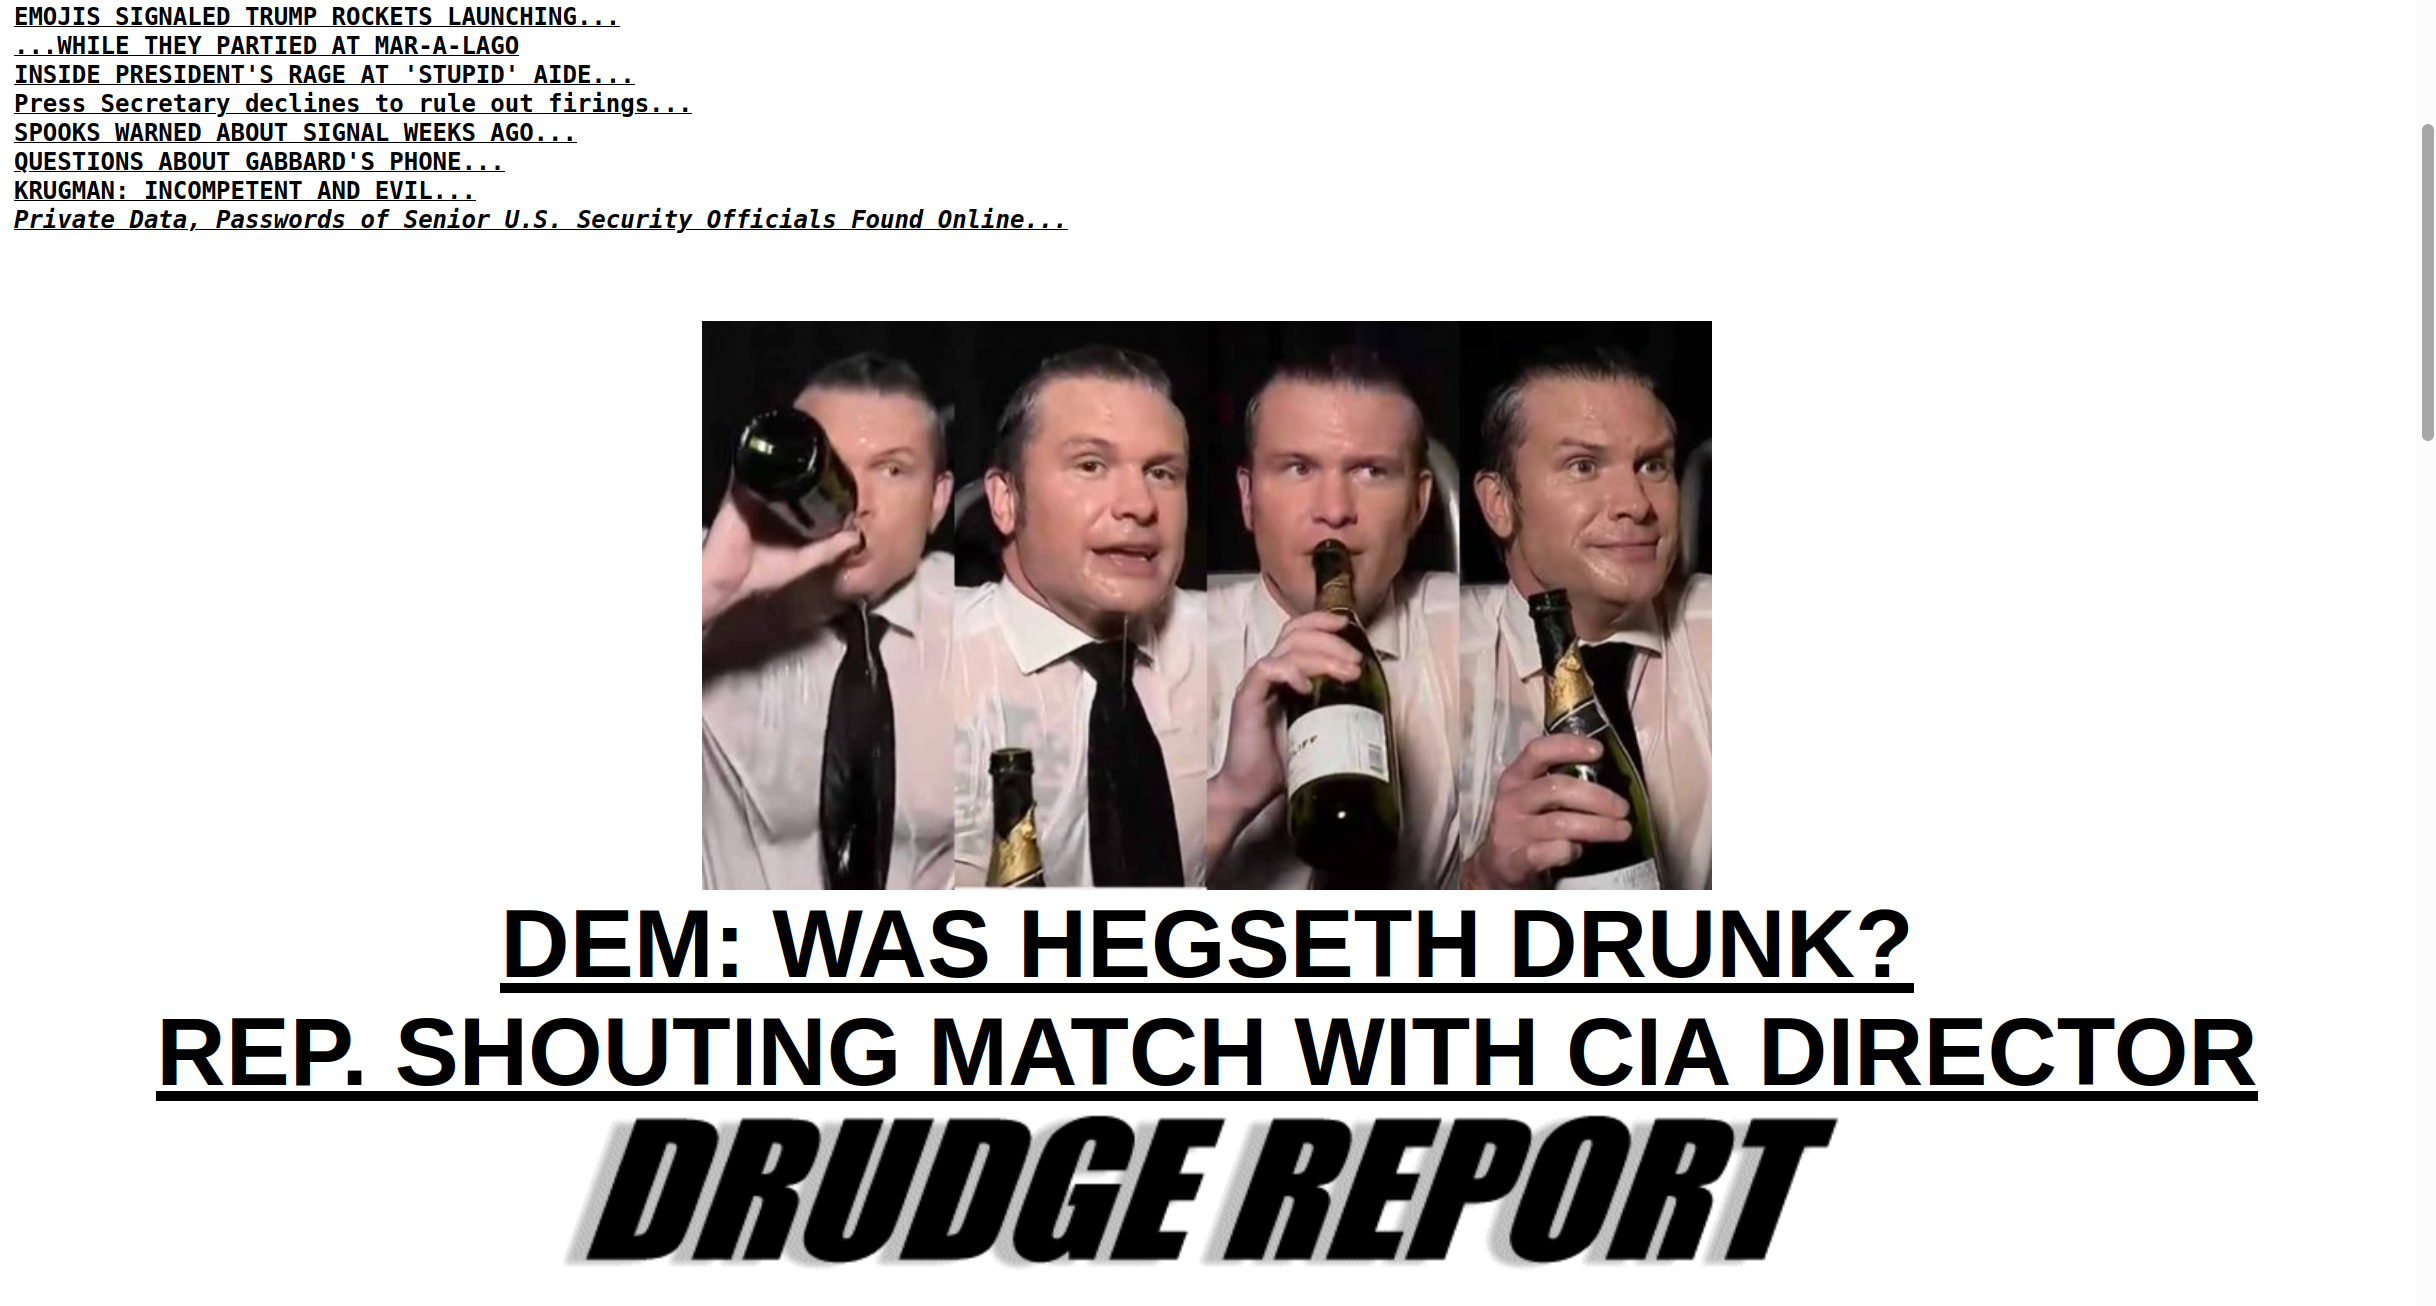Click 'DEM: WAS HEGSETH DRUNK?' main headline
The height and width of the screenshot is (1306, 2436).
pyautogui.click(x=1206, y=944)
